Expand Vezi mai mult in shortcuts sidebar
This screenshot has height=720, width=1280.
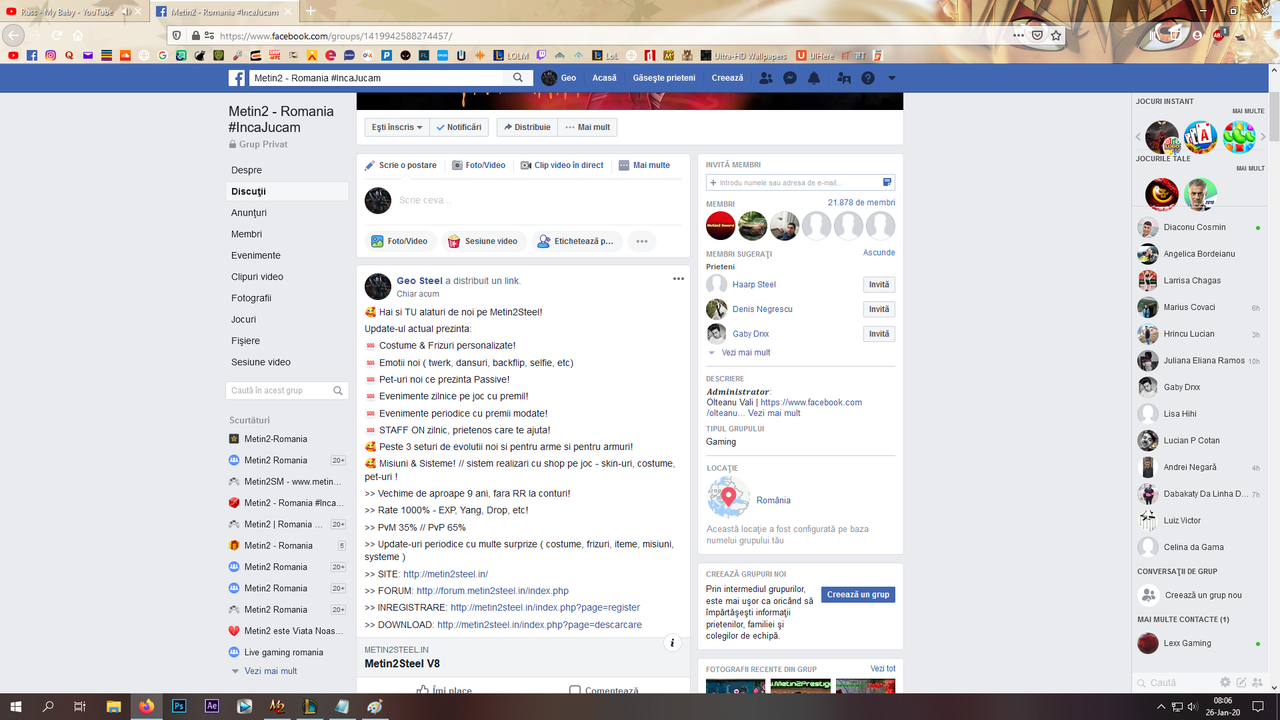click(x=265, y=671)
